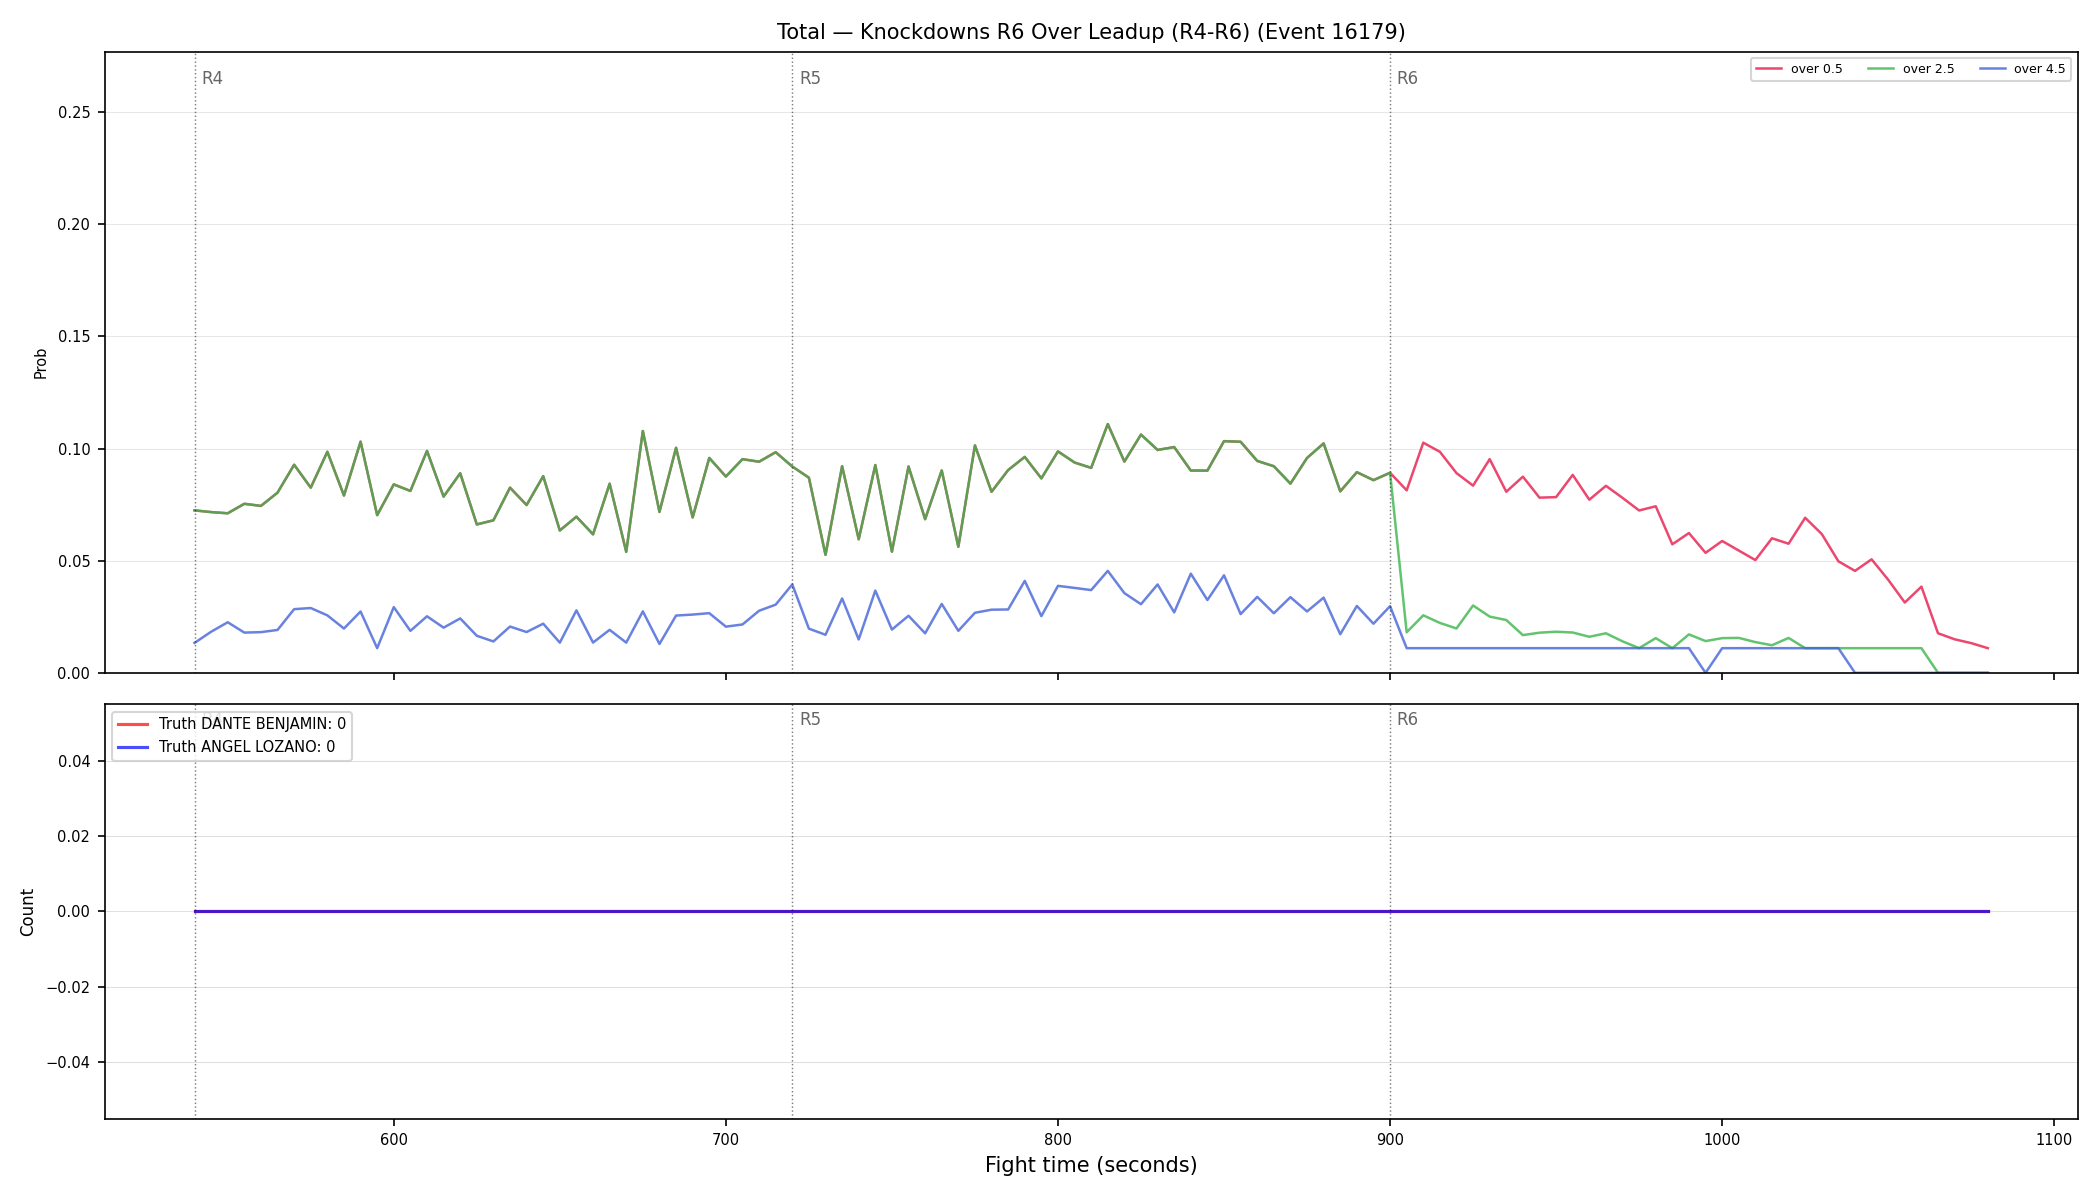The height and width of the screenshot is (1200, 2100).
Task: Click the 0.25 tick on the Prob axis
Action: [x=74, y=112]
